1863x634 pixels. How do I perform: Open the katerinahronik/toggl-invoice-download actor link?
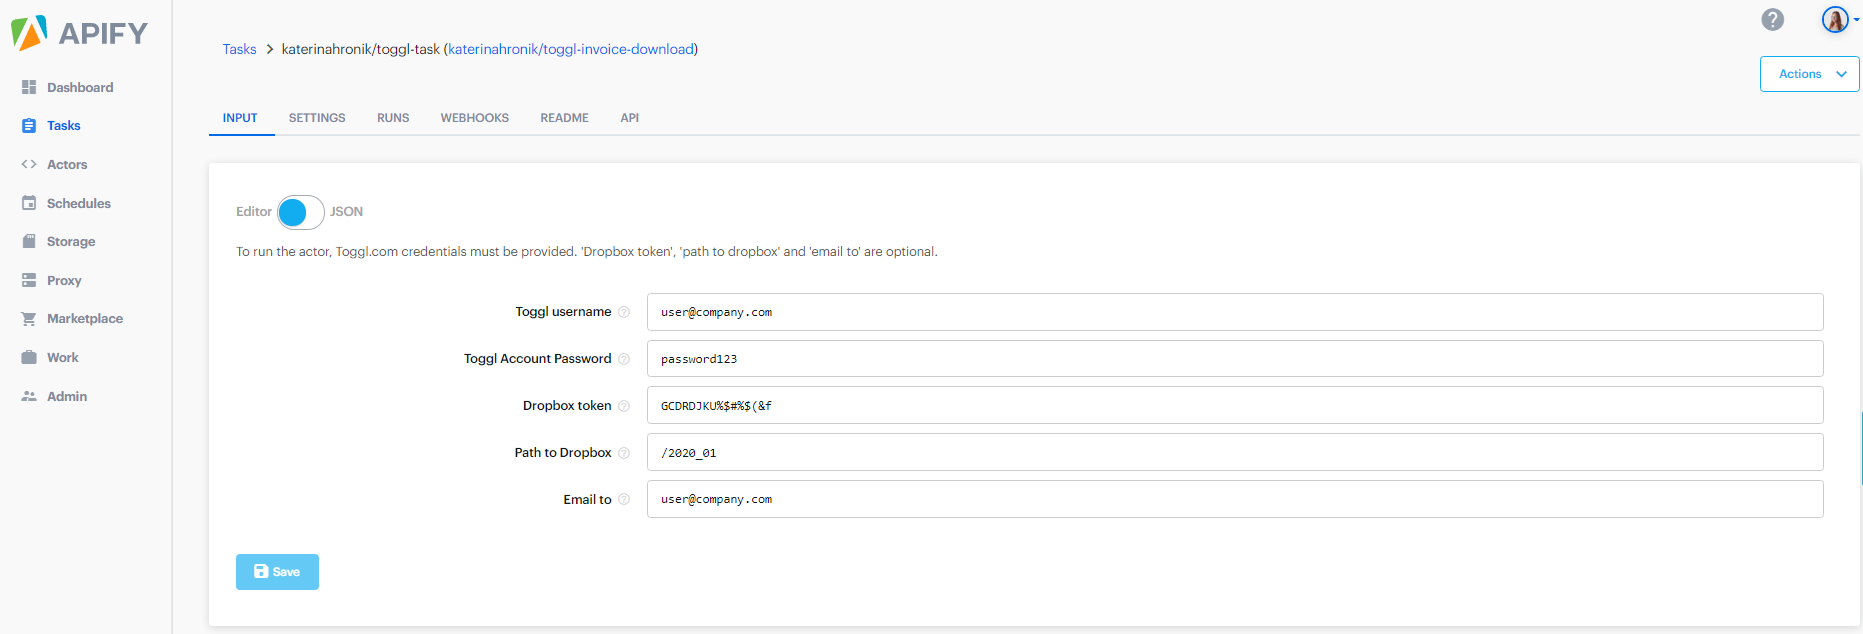coord(571,49)
